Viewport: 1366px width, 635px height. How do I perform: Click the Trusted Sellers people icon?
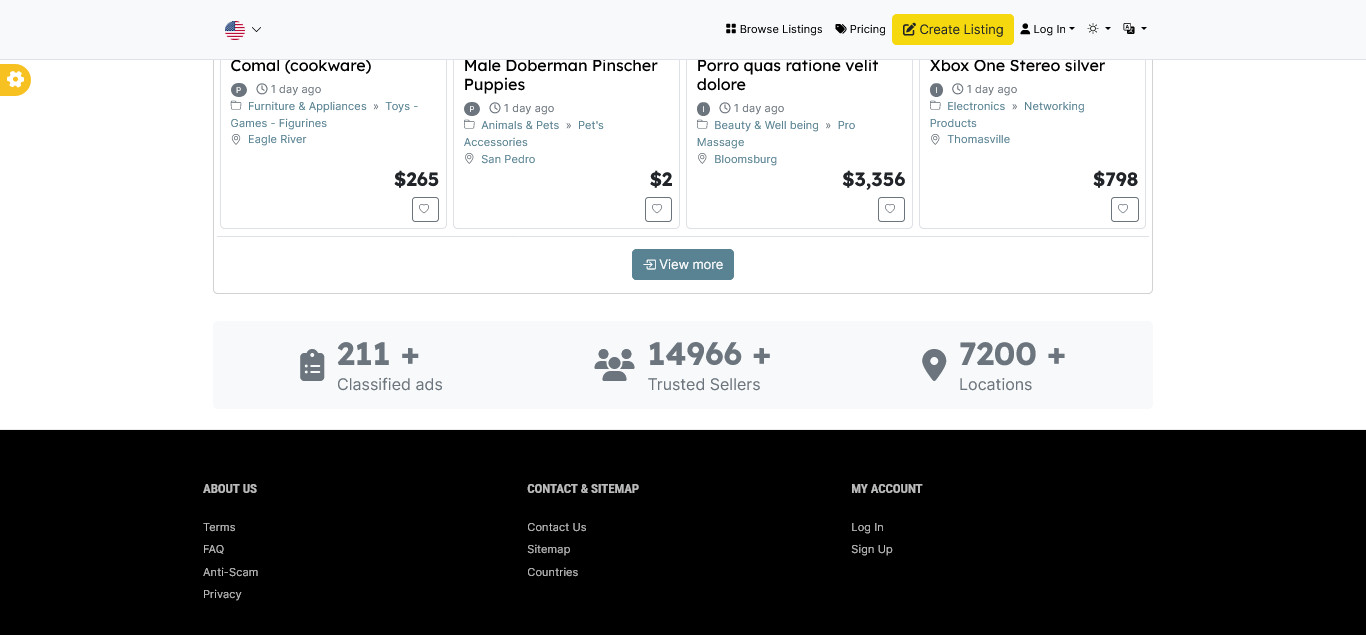614,365
